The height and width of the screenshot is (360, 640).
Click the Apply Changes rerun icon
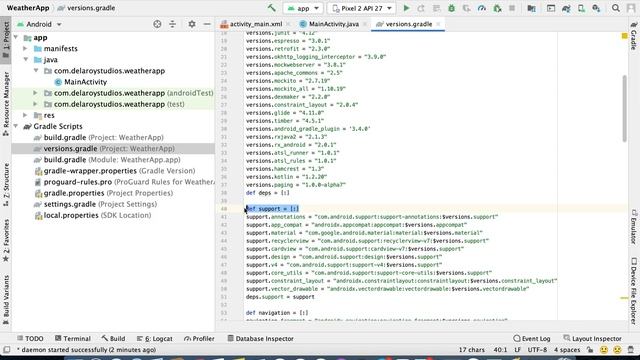click(x=421, y=8)
